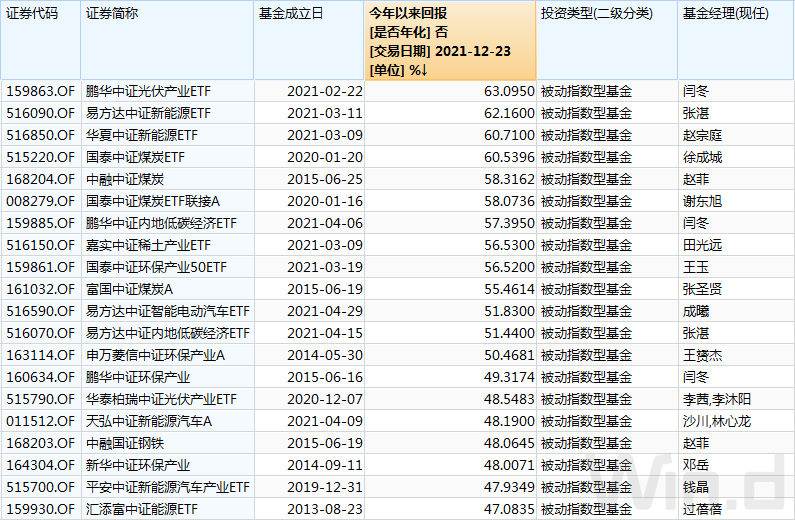Select code 011512.OF
Image resolution: width=795 pixels, height=520 pixels.
click(x=41, y=421)
